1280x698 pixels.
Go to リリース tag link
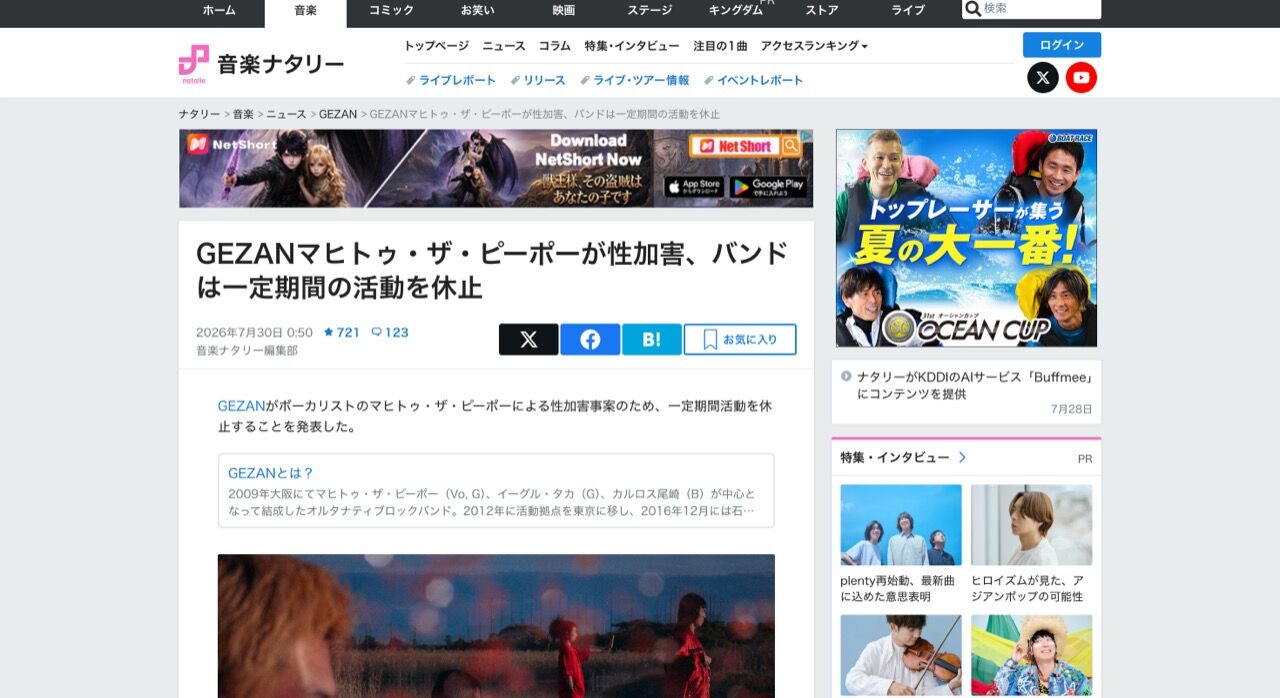click(x=538, y=80)
